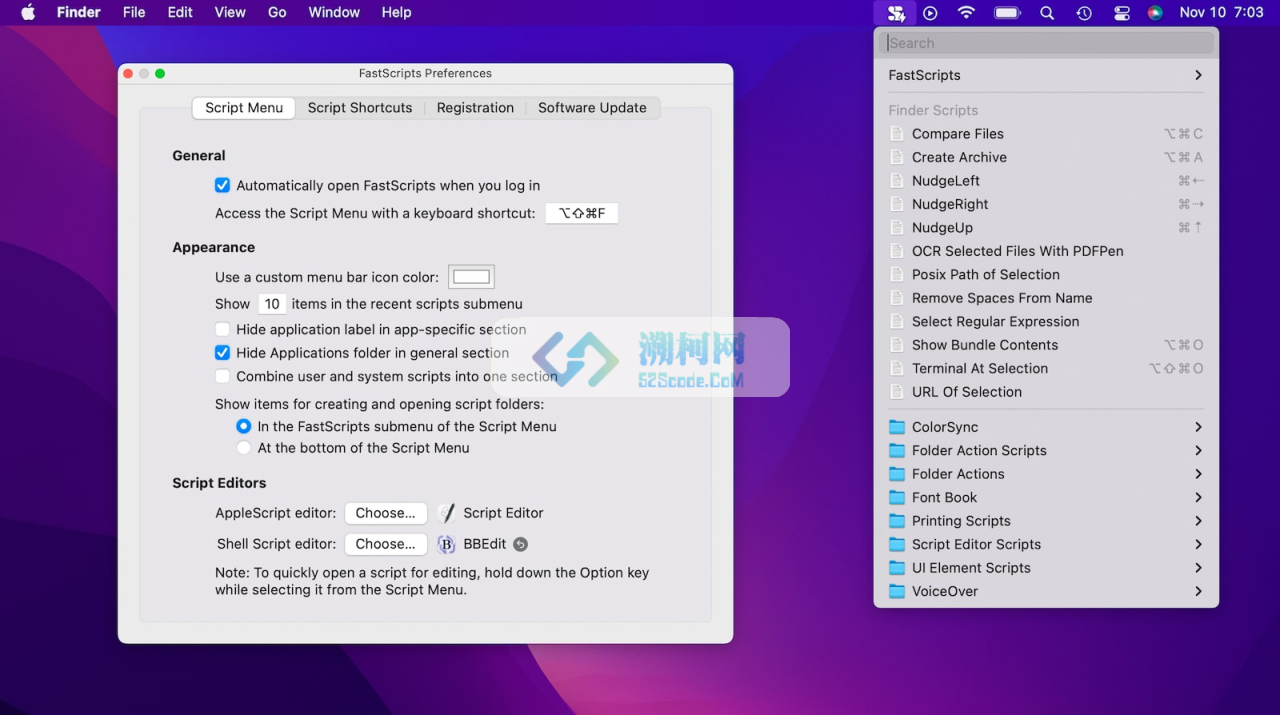Click the keyboard shortcut recorder field
Screen dimensions: 1280x715
click(x=582, y=213)
